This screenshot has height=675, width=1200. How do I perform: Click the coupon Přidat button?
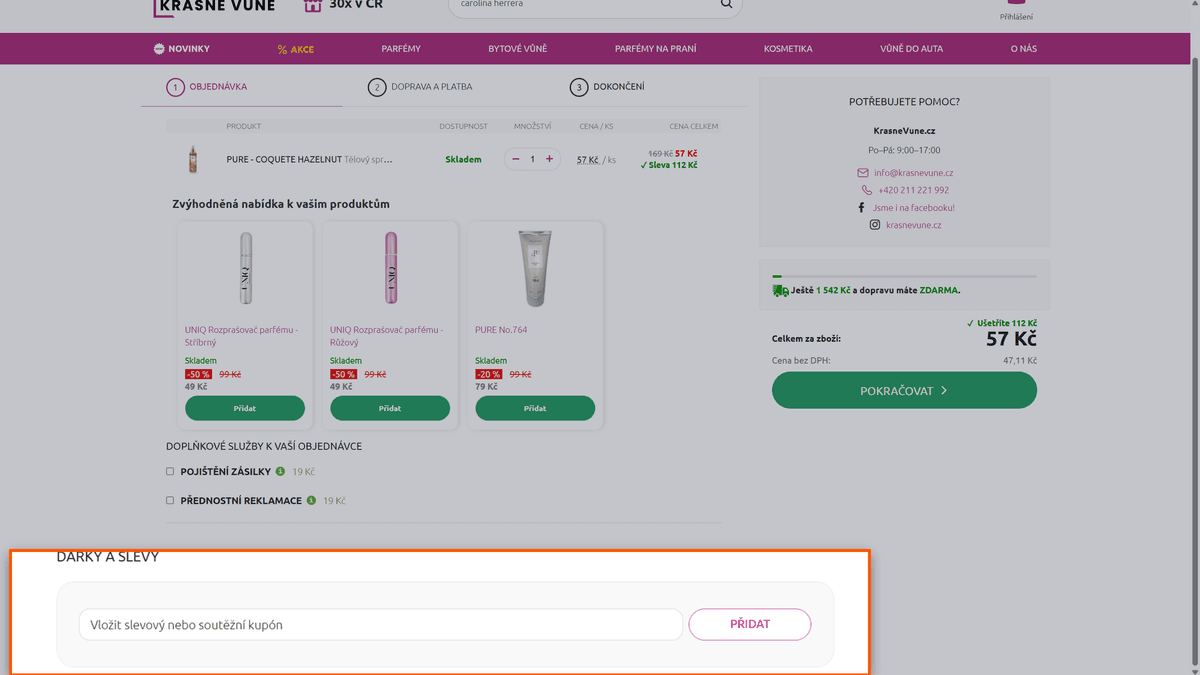[x=750, y=624]
